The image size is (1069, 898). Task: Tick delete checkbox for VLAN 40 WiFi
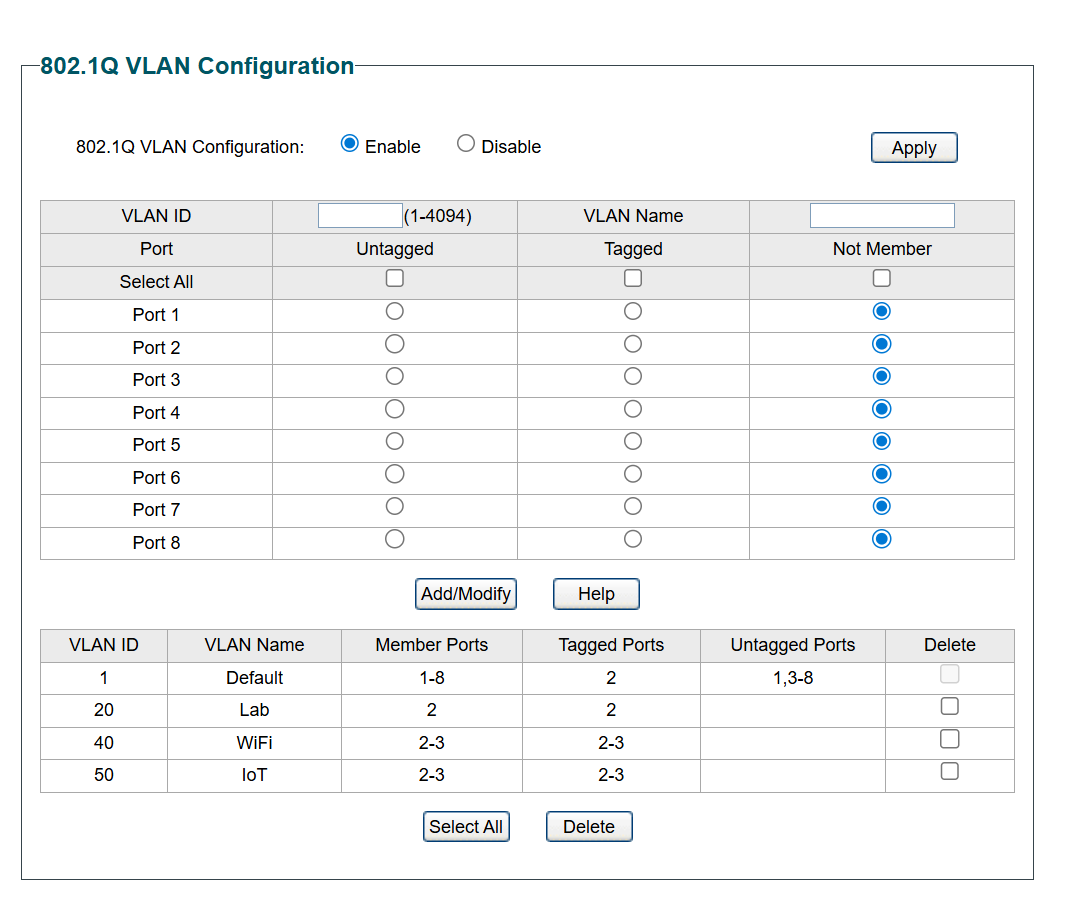coord(950,739)
